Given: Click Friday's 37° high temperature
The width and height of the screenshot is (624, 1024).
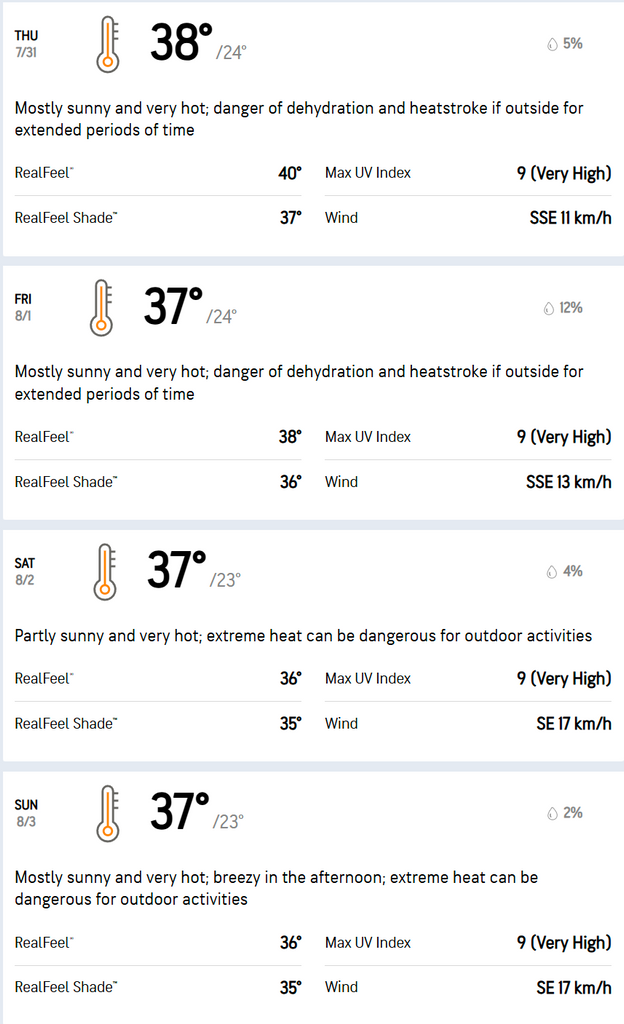Looking at the screenshot, I should [173, 306].
